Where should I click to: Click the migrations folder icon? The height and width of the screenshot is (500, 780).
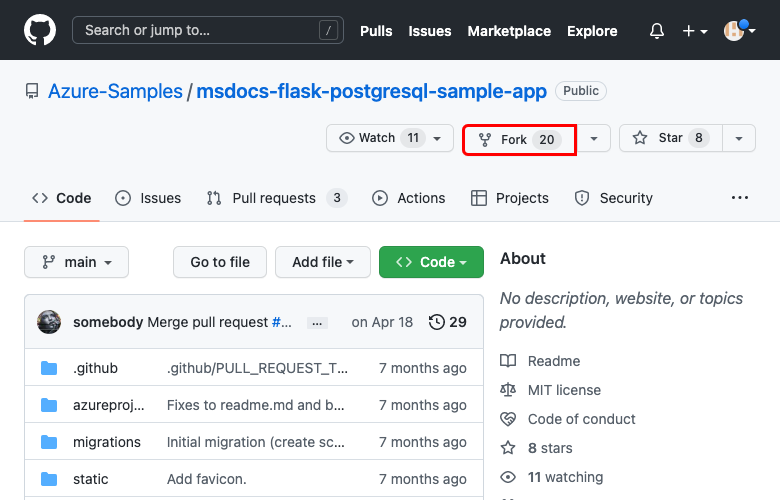[49, 442]
